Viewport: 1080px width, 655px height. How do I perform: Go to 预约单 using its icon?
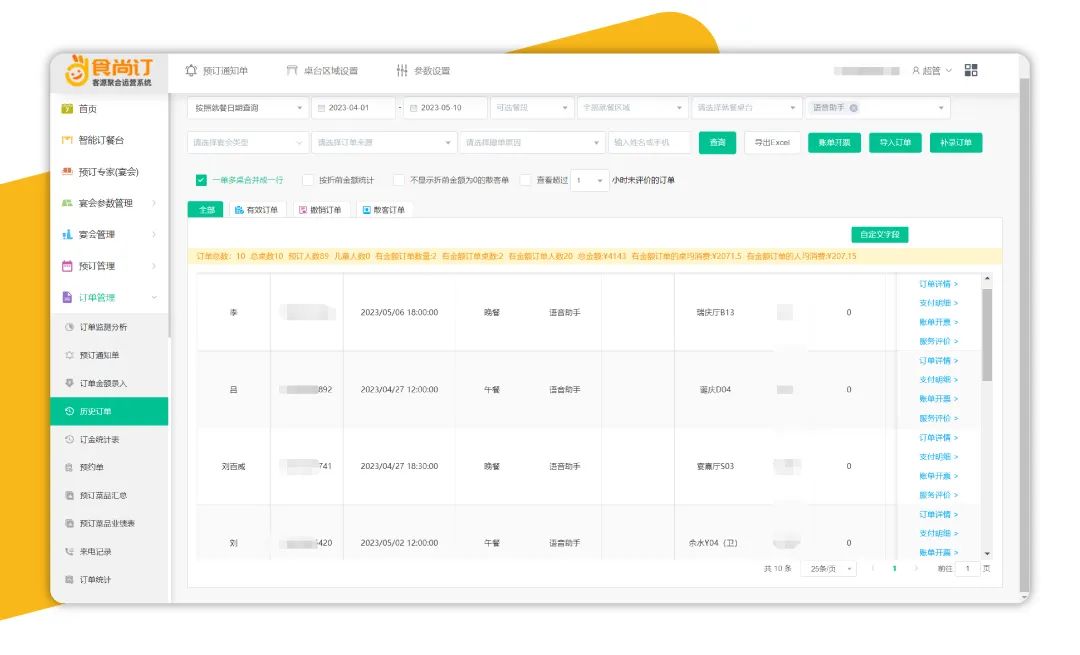69,468
